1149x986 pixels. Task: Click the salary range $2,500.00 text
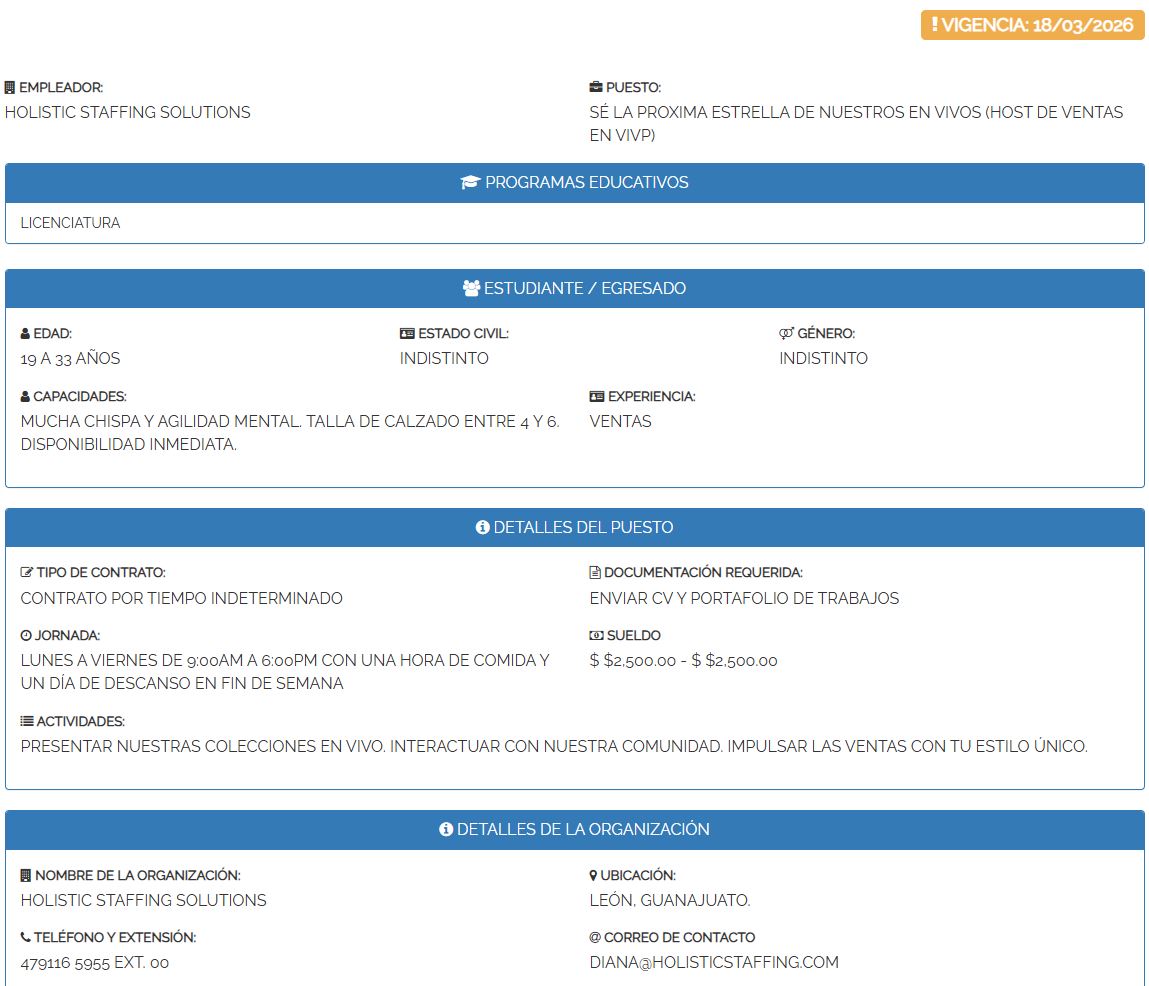pyautogui.click(x=683, y=661)
